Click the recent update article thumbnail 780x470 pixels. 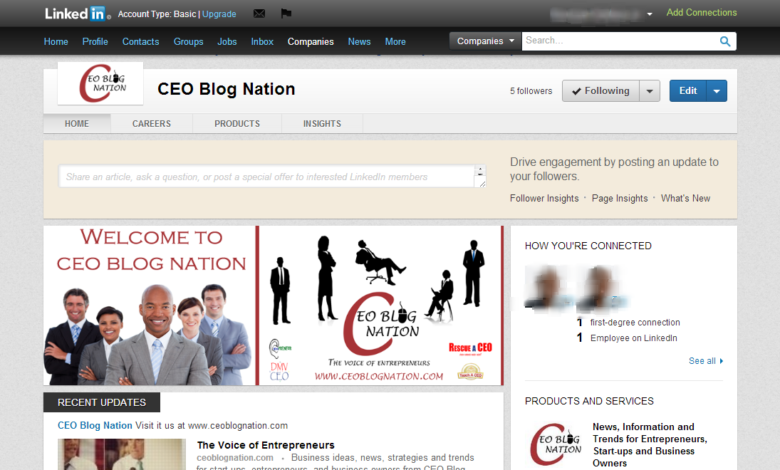122,454
